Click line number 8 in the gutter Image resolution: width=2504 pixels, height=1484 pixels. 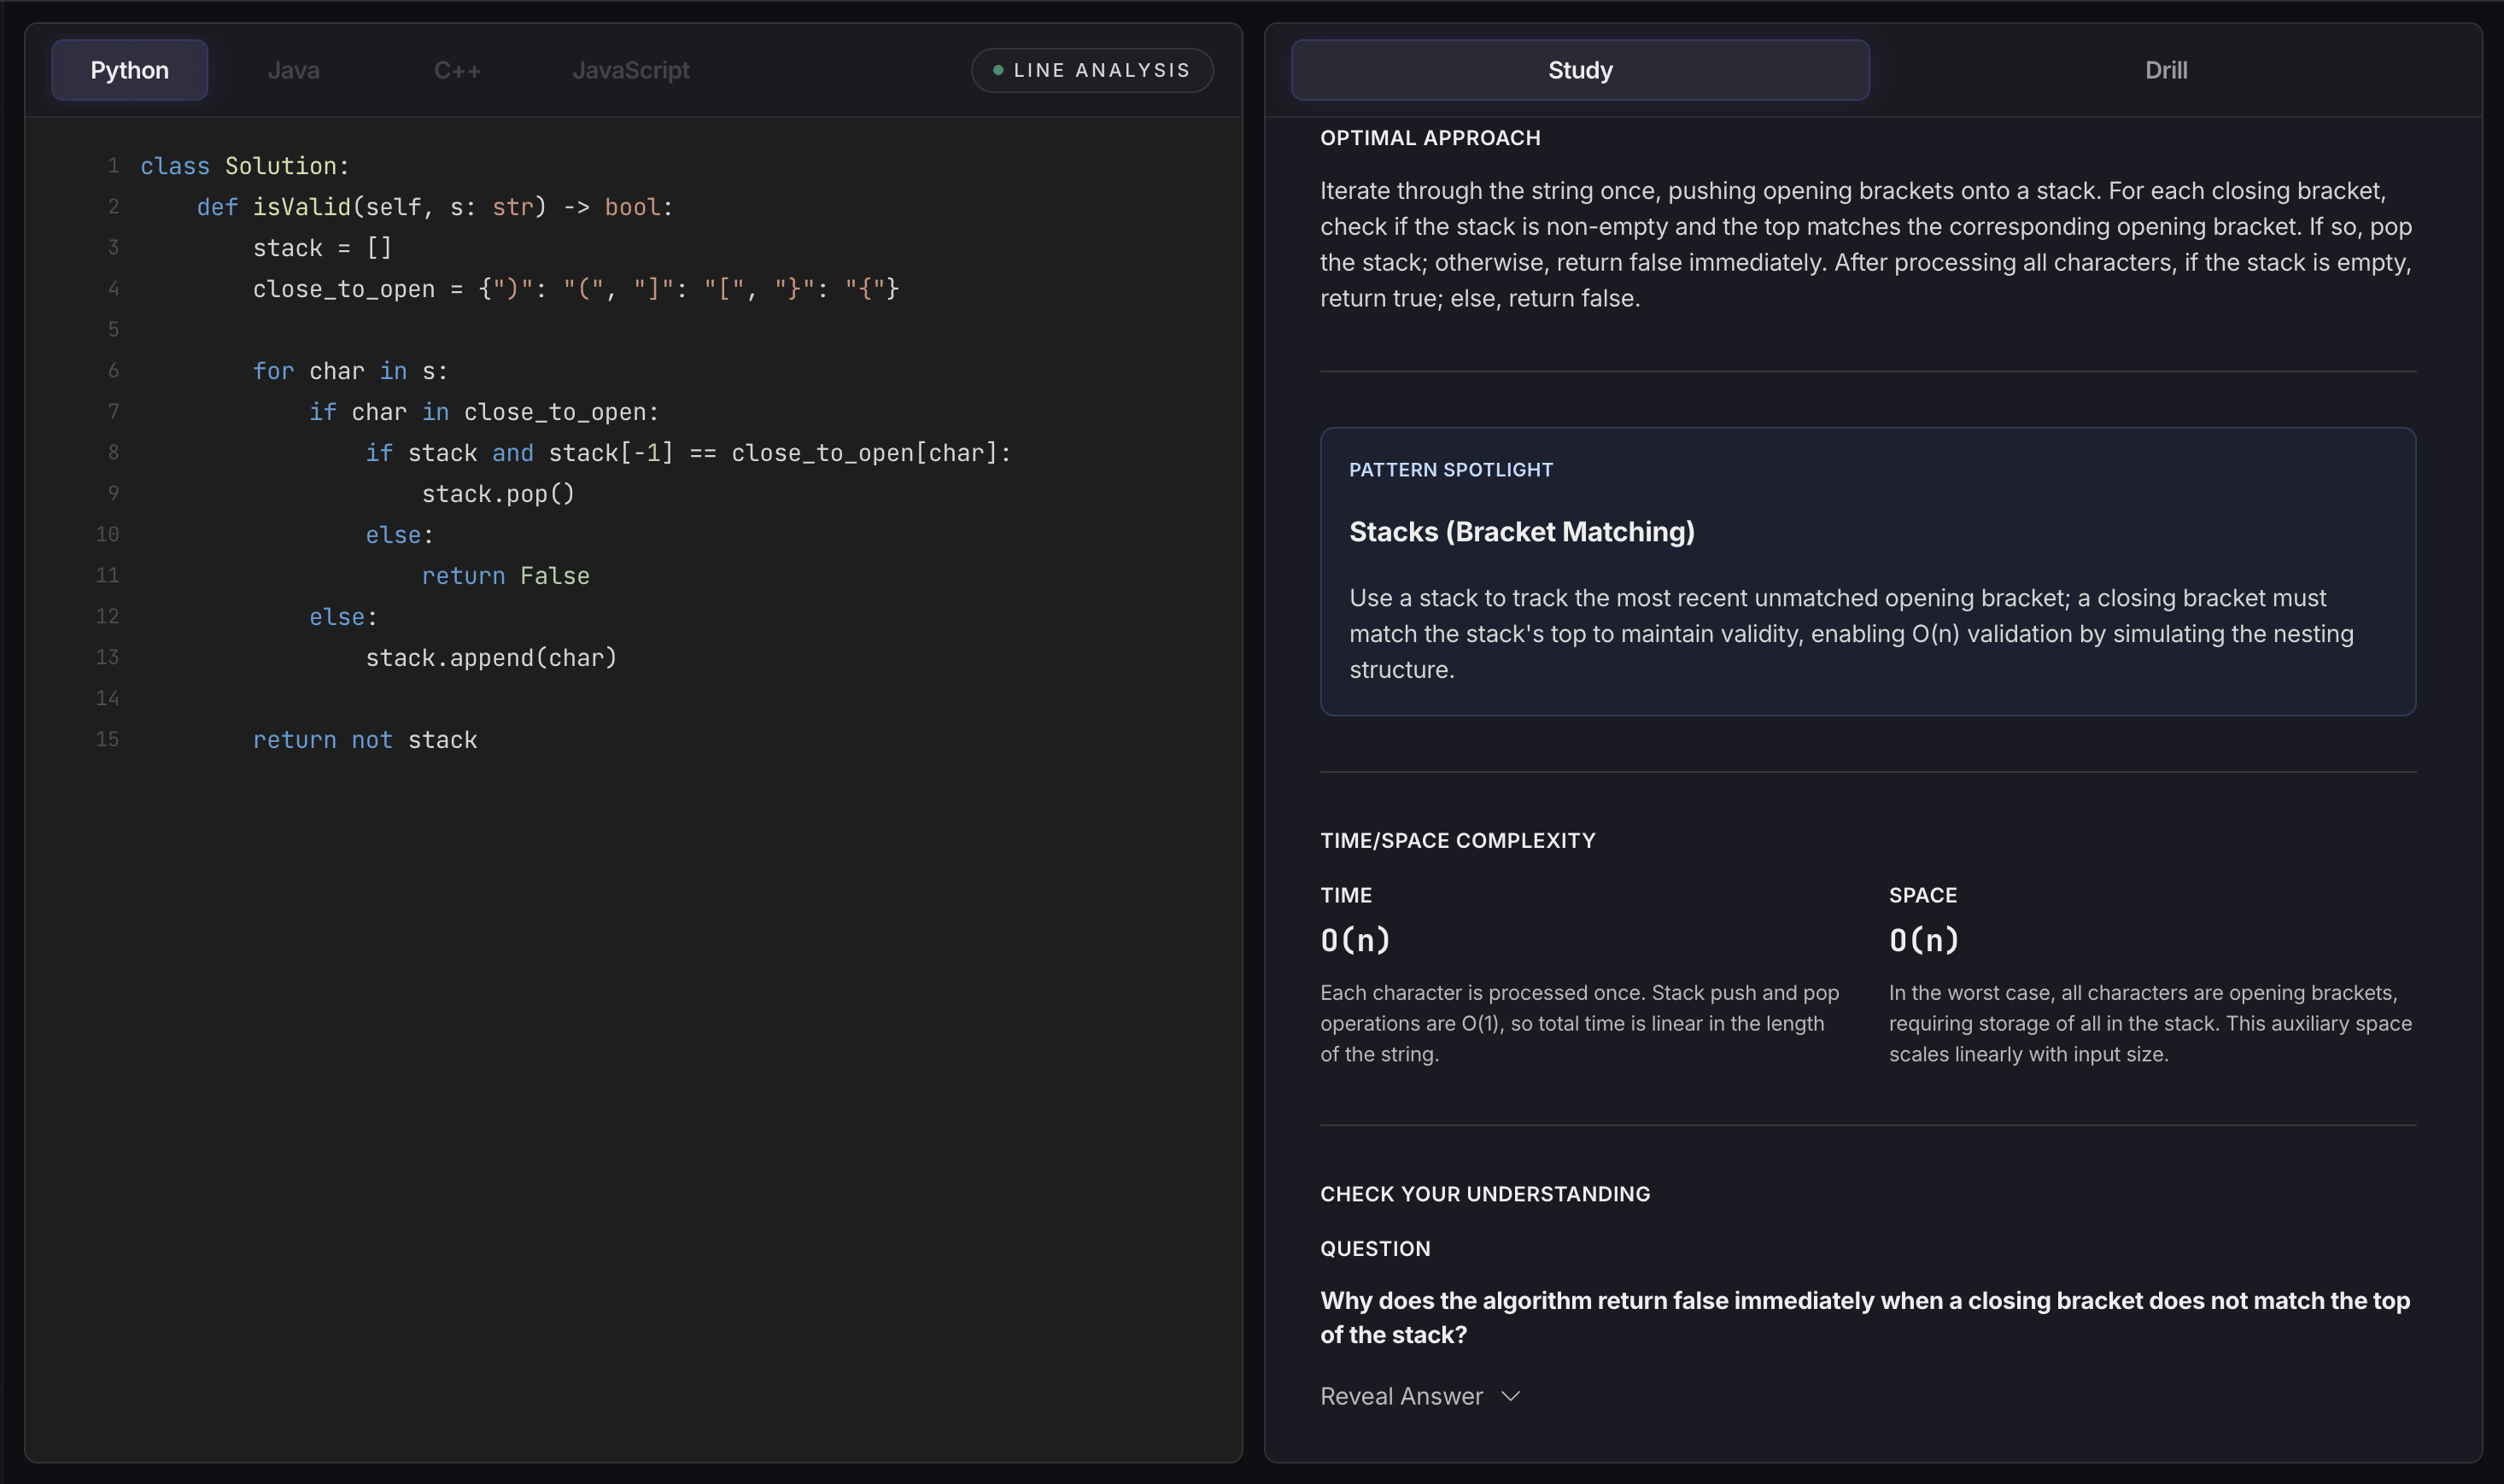113,453
